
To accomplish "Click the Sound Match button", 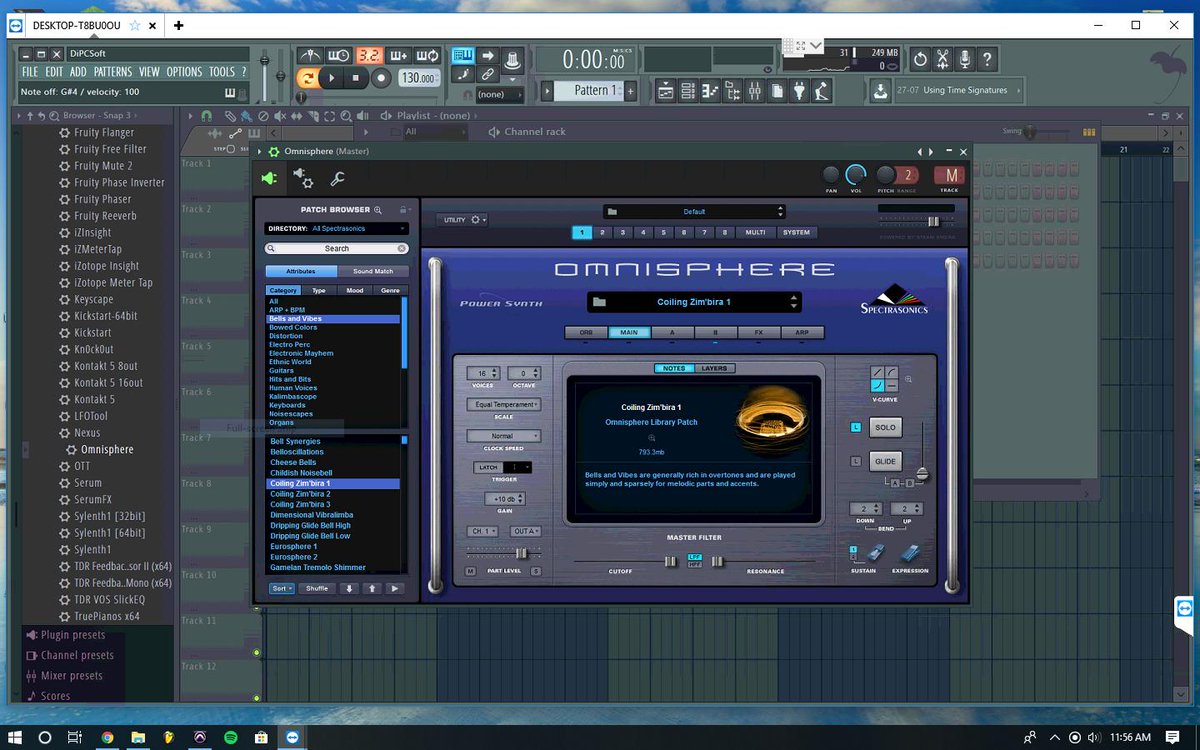I will [x=373, y=271].
